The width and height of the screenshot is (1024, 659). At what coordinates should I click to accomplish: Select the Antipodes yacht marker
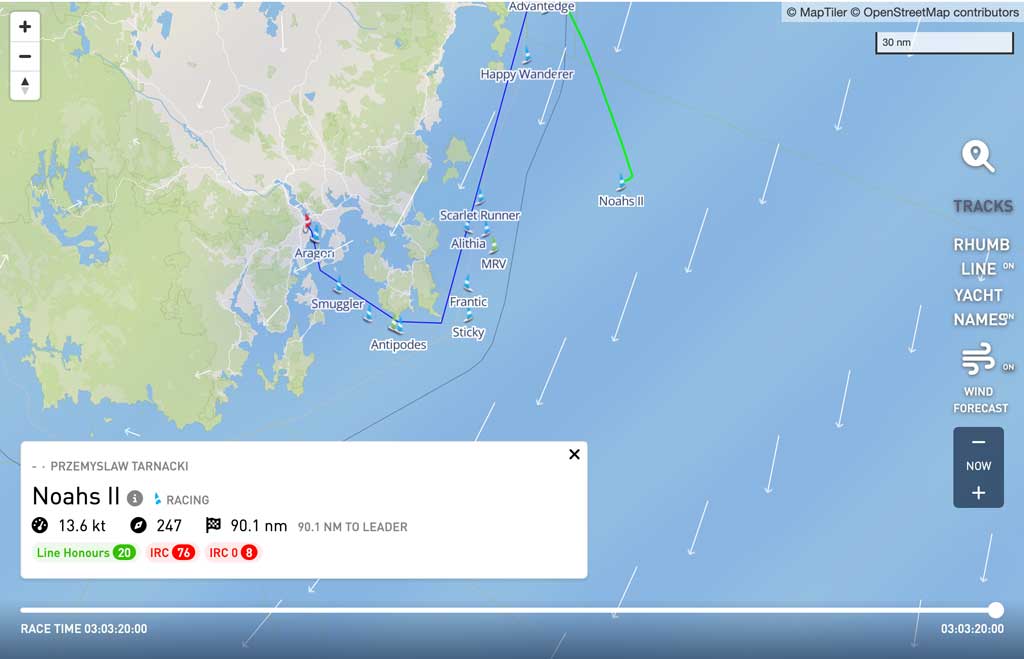[x=396, y=324]
